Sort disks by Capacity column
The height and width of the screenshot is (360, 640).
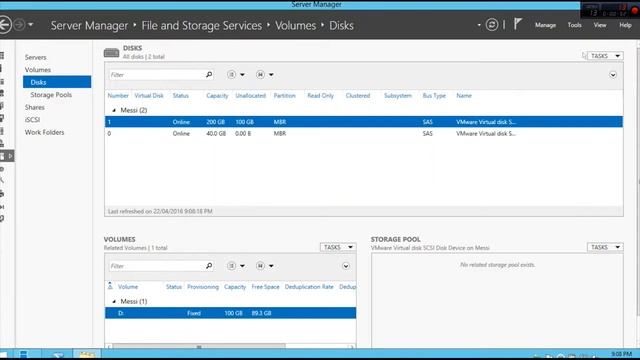tap(217, 96)
